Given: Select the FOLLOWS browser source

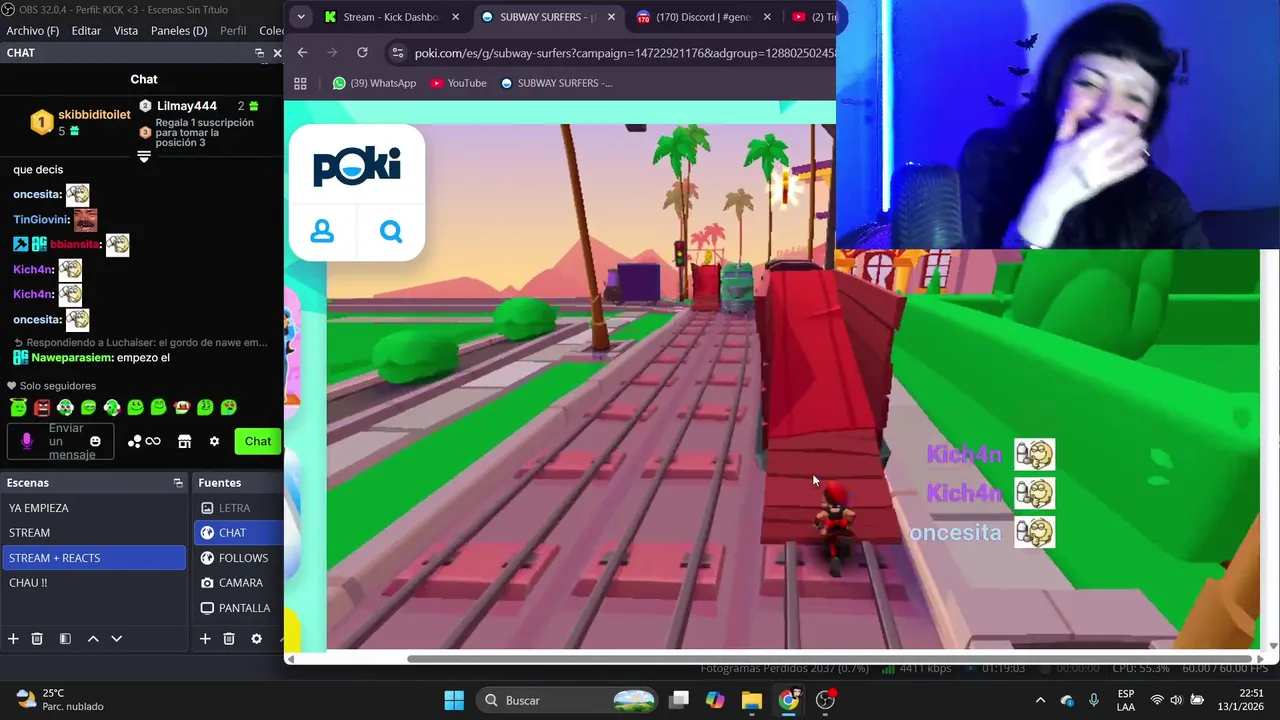Looking at the screenshot, I should point(239,558).
